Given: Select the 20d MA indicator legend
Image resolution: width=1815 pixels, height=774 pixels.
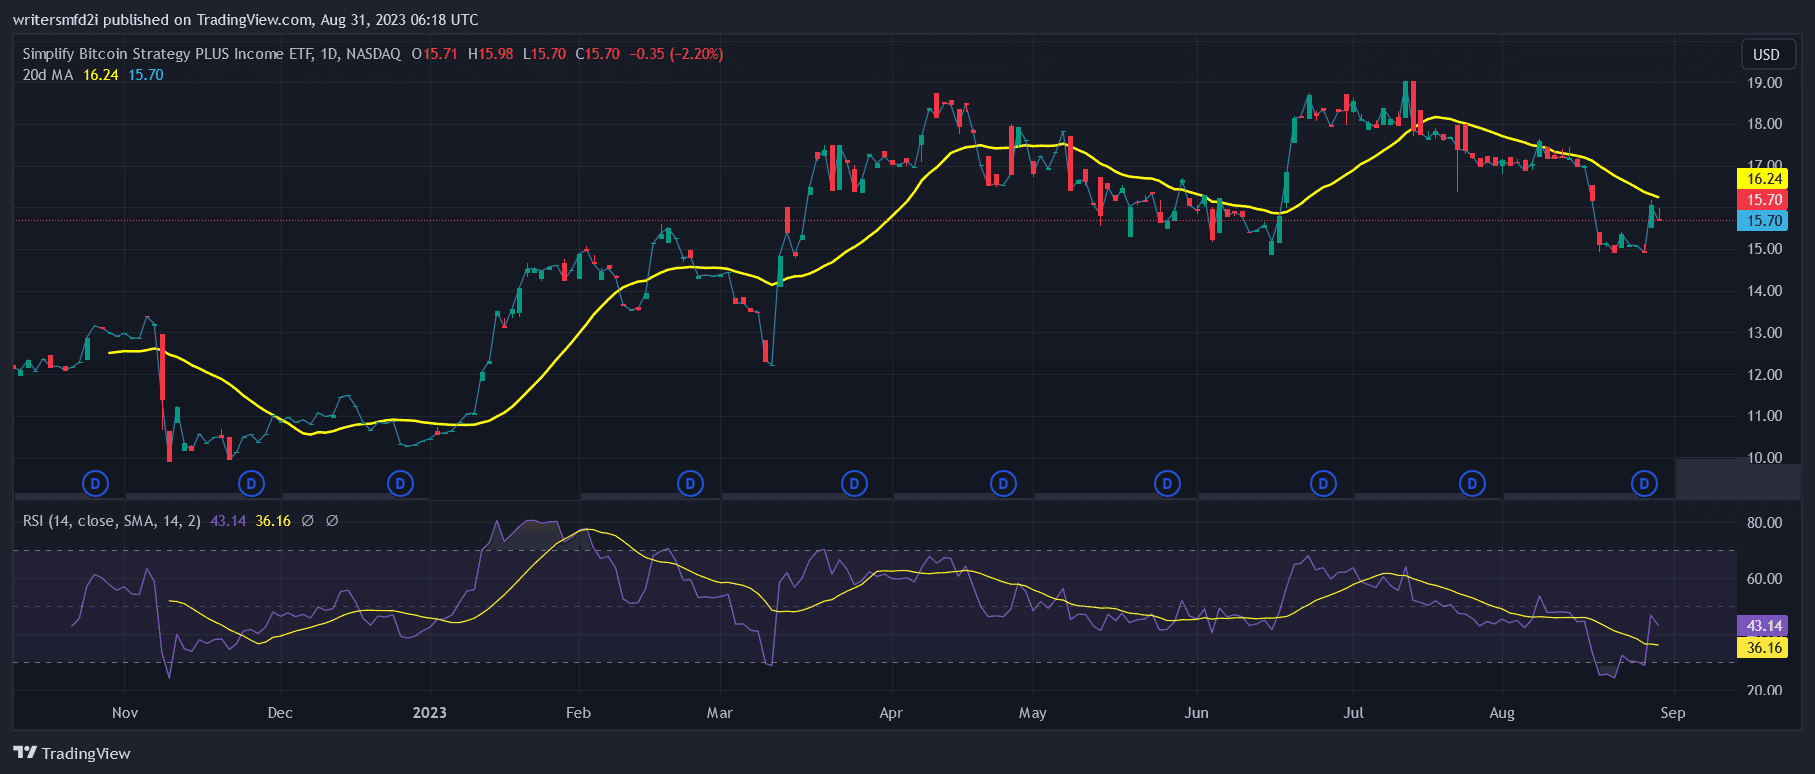Looking at the screenshot, I should 48,75.
